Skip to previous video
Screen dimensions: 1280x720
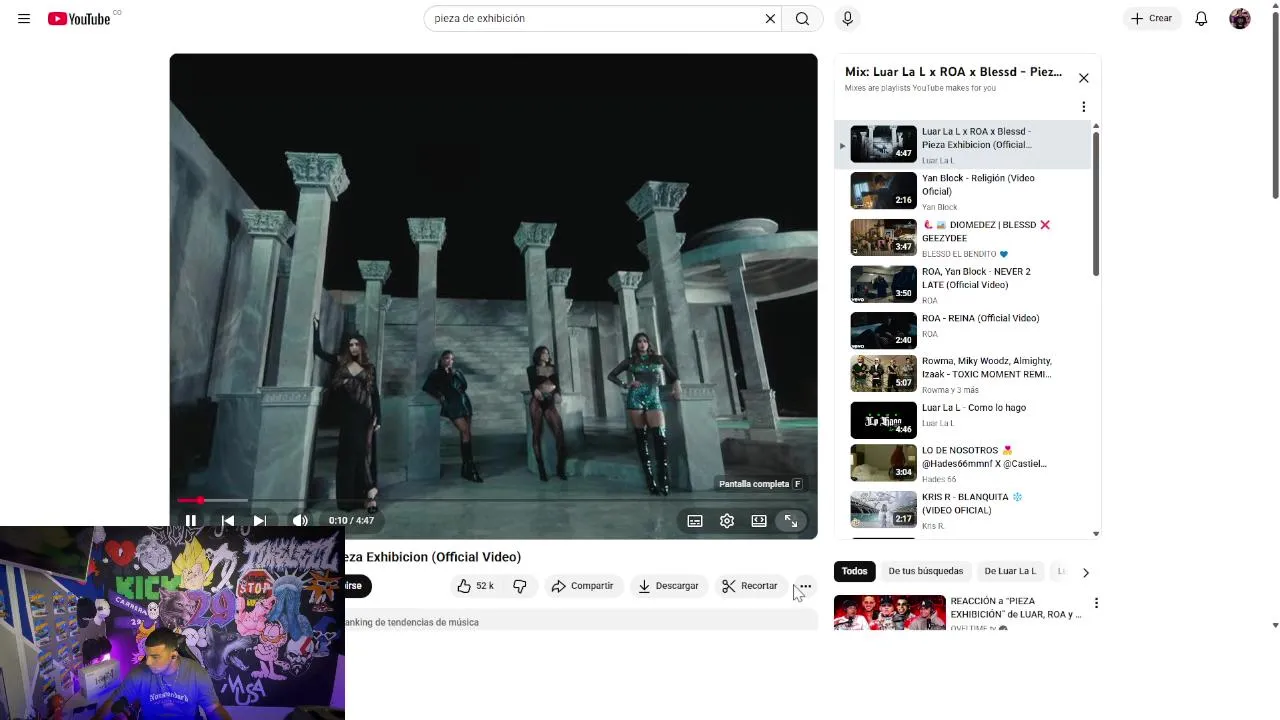pyautogui.click(x=227, y=521)
